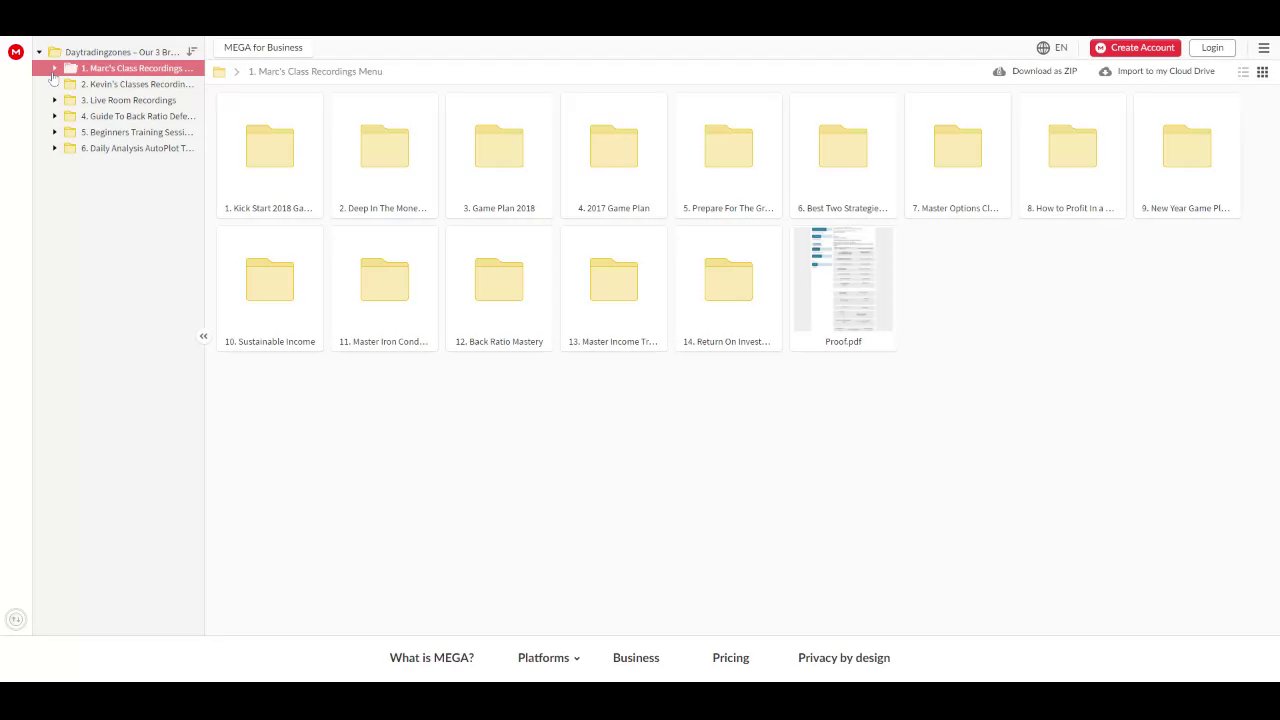Open the breadcrumb root folder icon
This screenshot has width=1280, height=720.
pyautogui.click(x=219, y=72)
